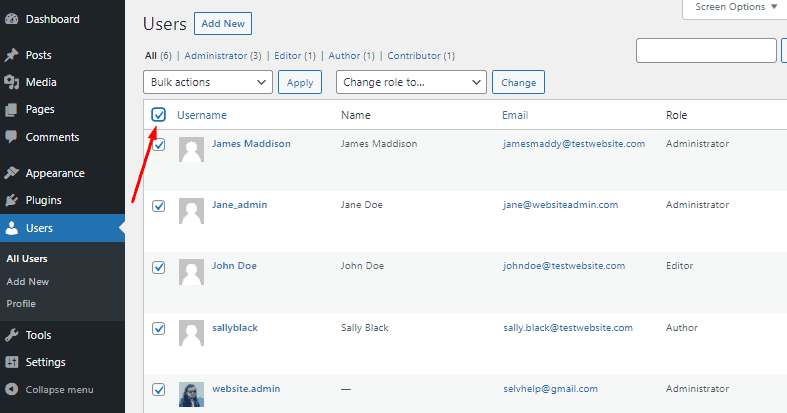Expand Screen Options panel
This screenshot has height=413, width=787.
click(735, 7)
